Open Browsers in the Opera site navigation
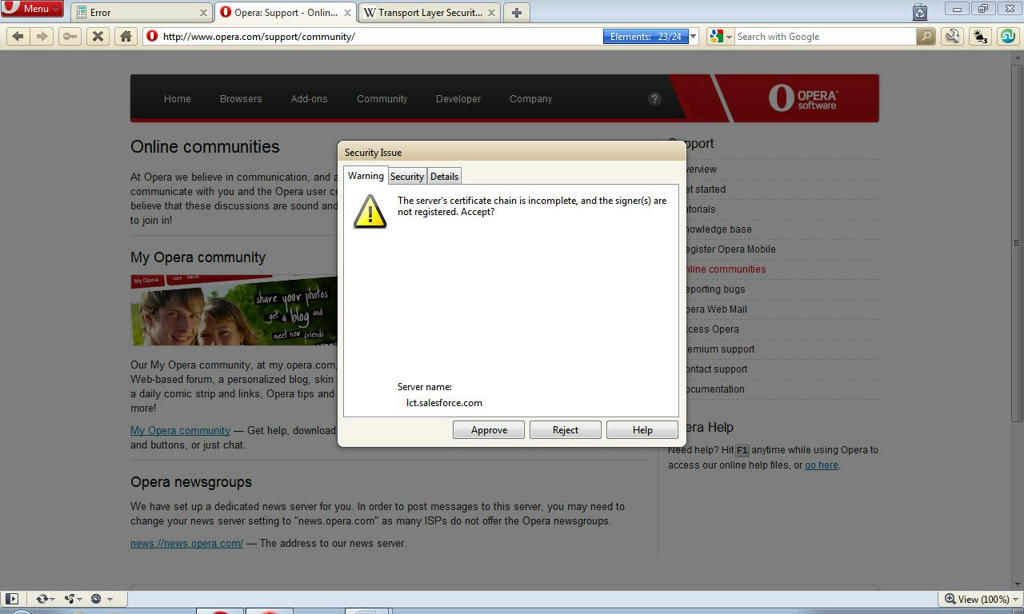 pos(241,99)
